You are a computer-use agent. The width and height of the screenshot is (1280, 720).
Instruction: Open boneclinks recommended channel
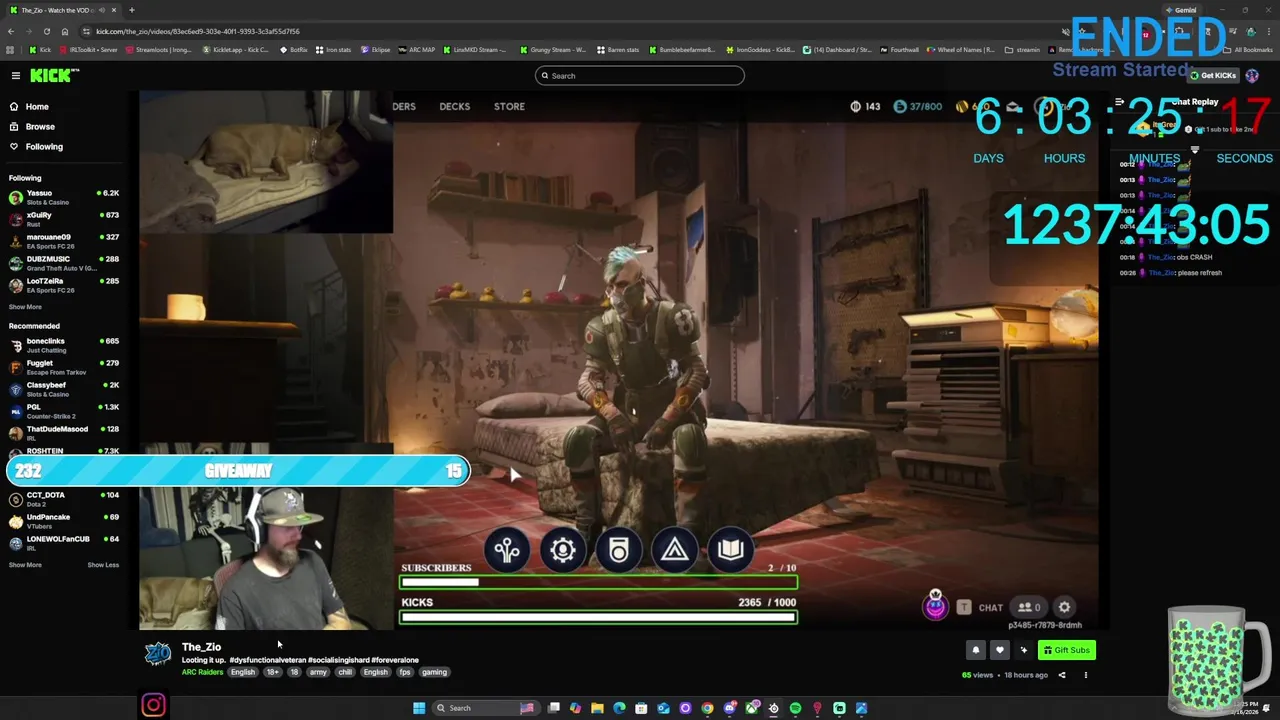64,345
